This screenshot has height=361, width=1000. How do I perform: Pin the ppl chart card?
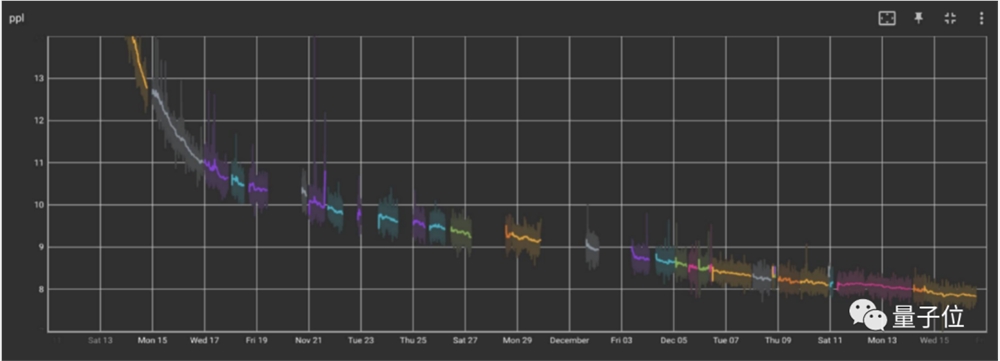[x=918, y=18]
